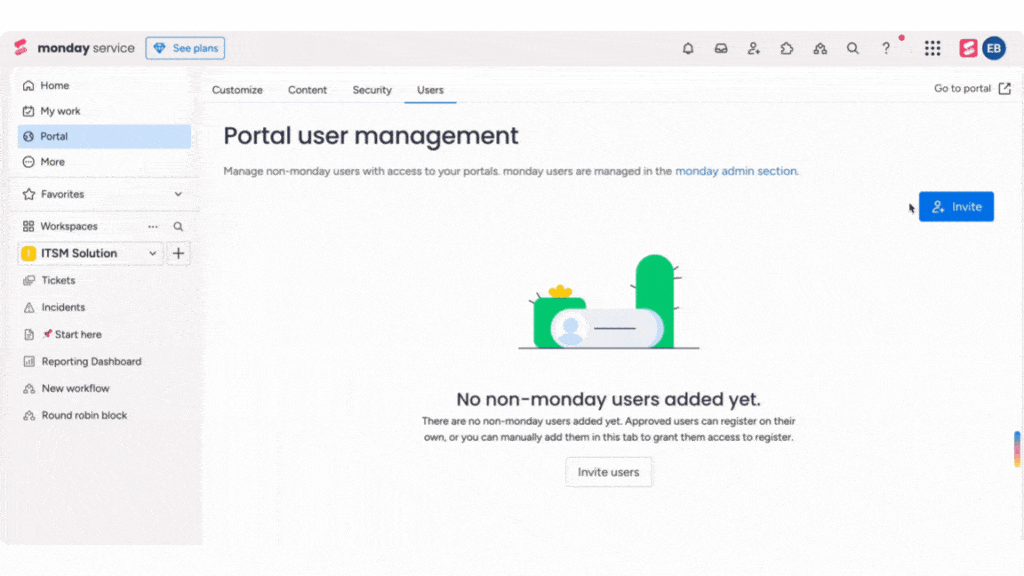Open the automations center icon in top bar
The image size is (1024, 576).
point(820,48)
